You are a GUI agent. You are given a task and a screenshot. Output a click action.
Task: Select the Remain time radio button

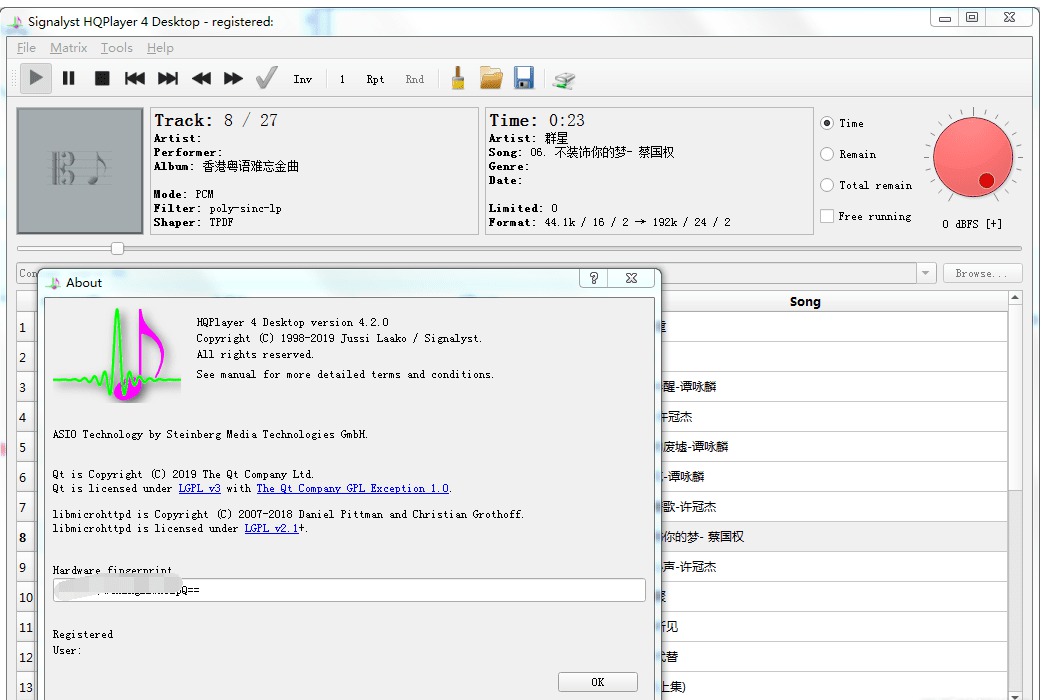pos(827,154)
